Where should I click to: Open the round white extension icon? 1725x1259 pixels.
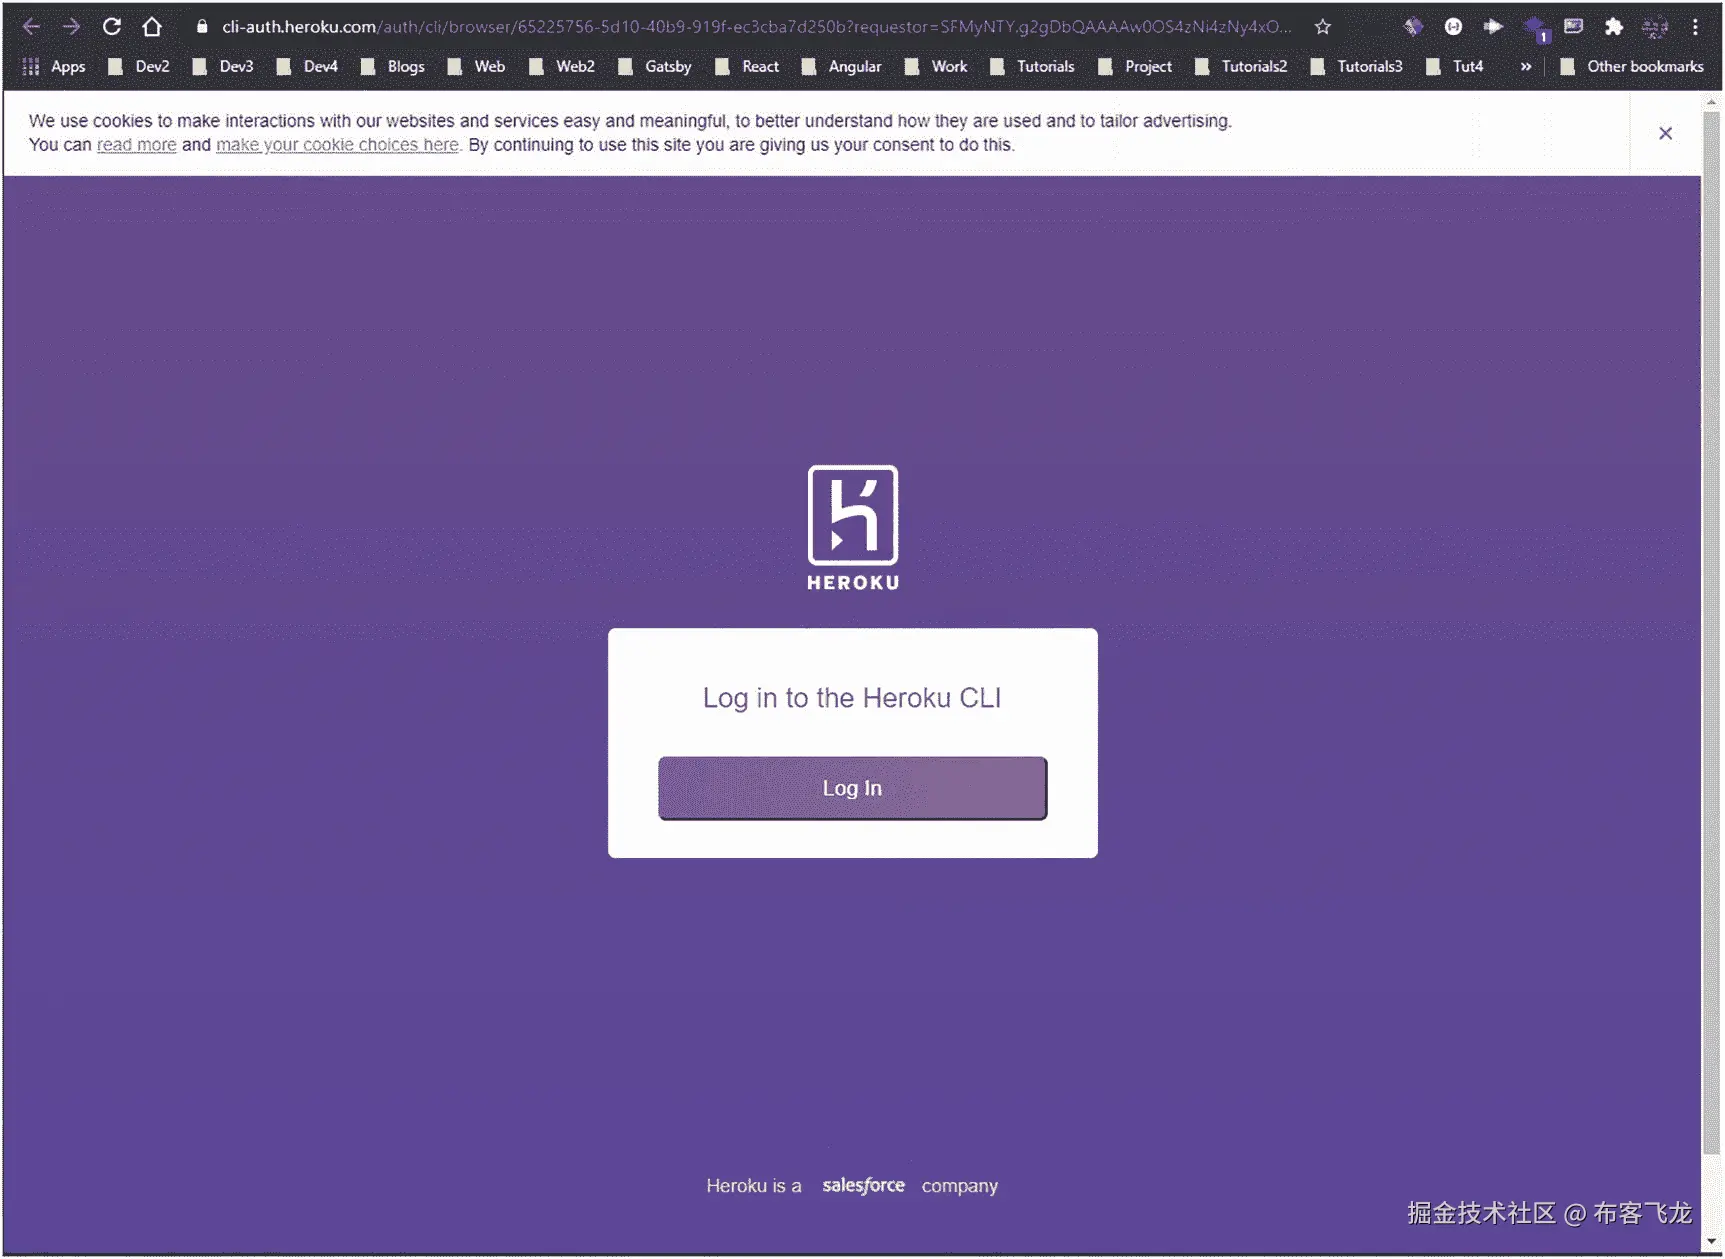click(1453, 27)
